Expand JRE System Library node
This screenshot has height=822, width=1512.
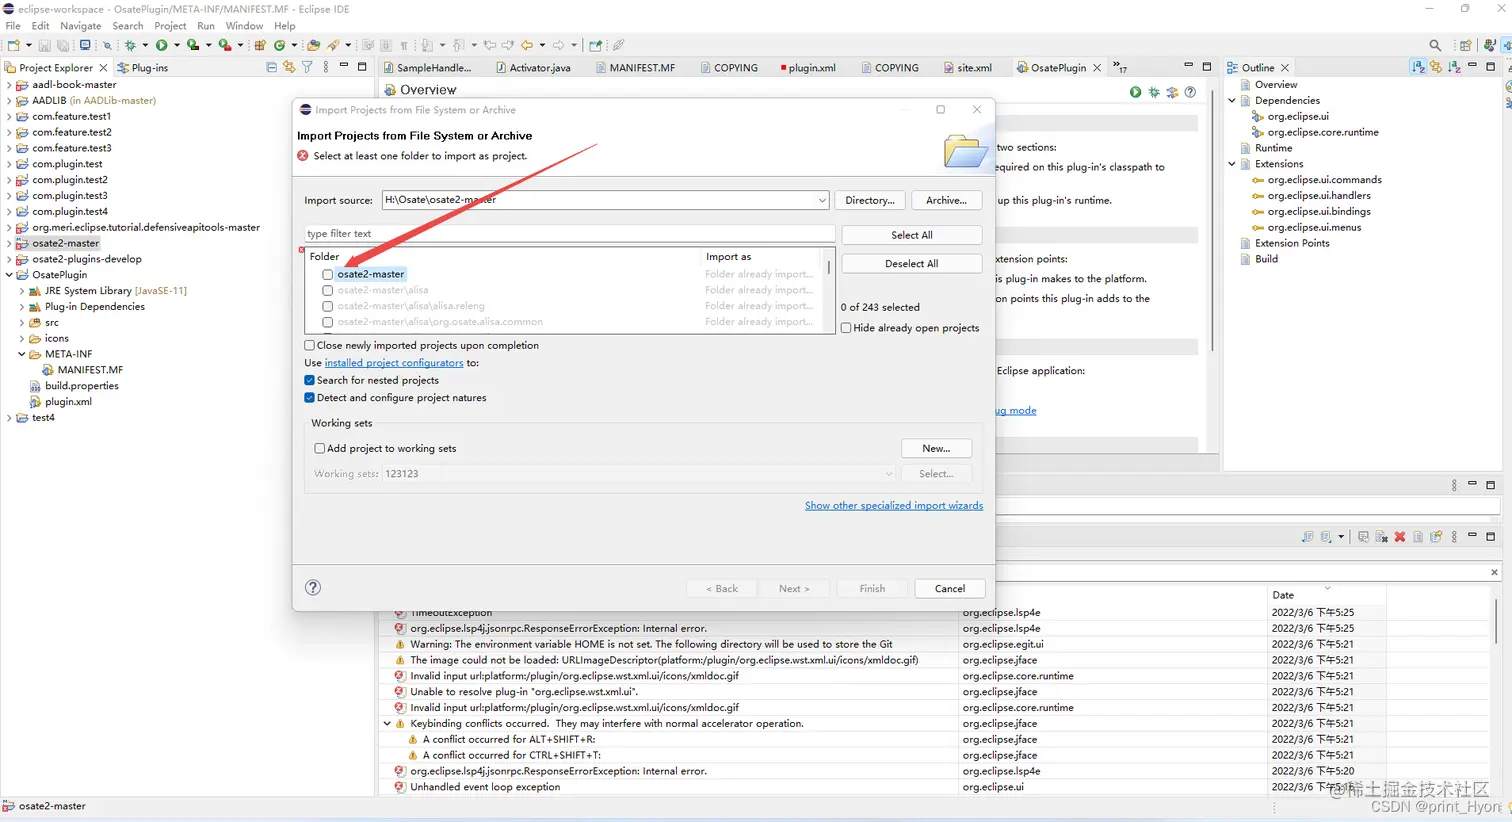22,291
